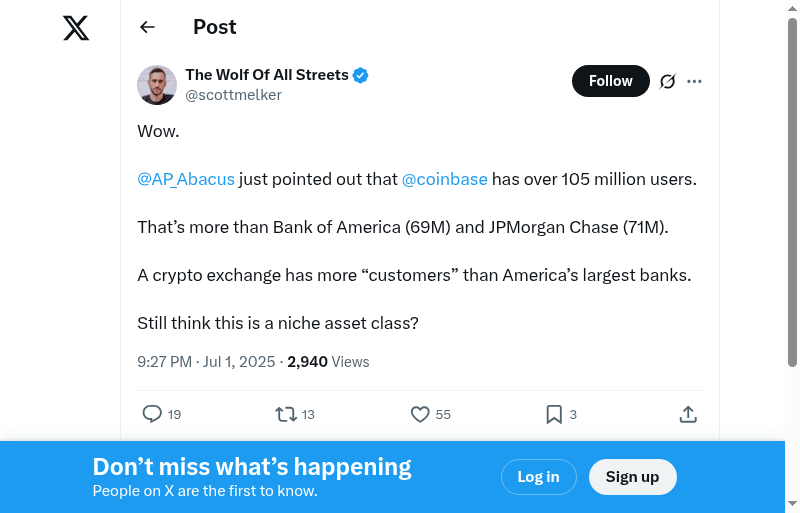Share the post via share icon

[x=688, y=414]
